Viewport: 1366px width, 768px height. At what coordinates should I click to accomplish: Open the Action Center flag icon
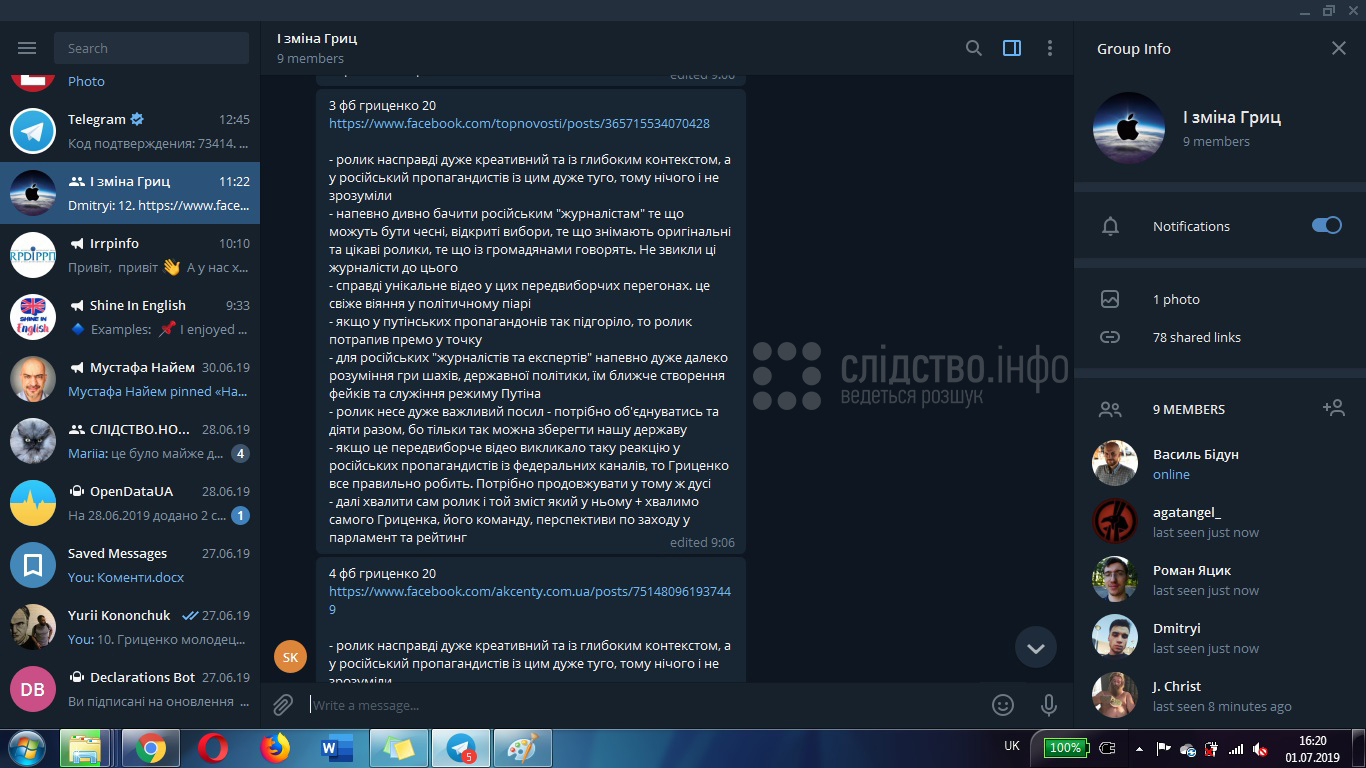click(x=1164, y=748)
